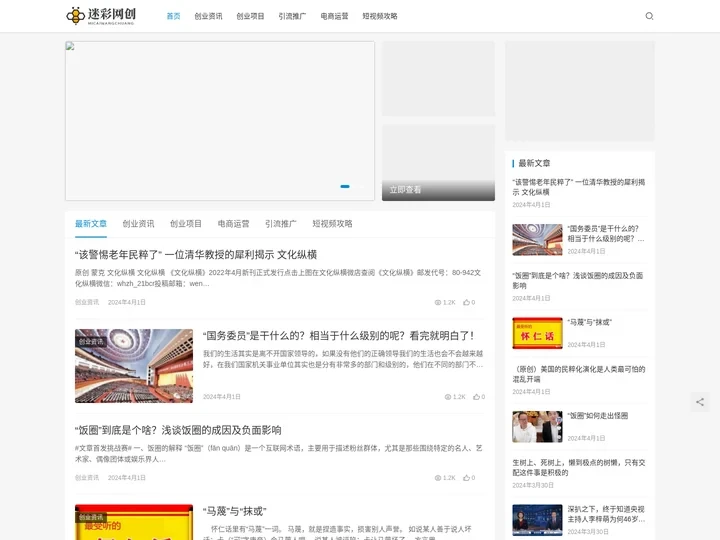Go to 首页 in the top navigation
The width and height of the screenshot is (720, 540).
tap(173, 16)
